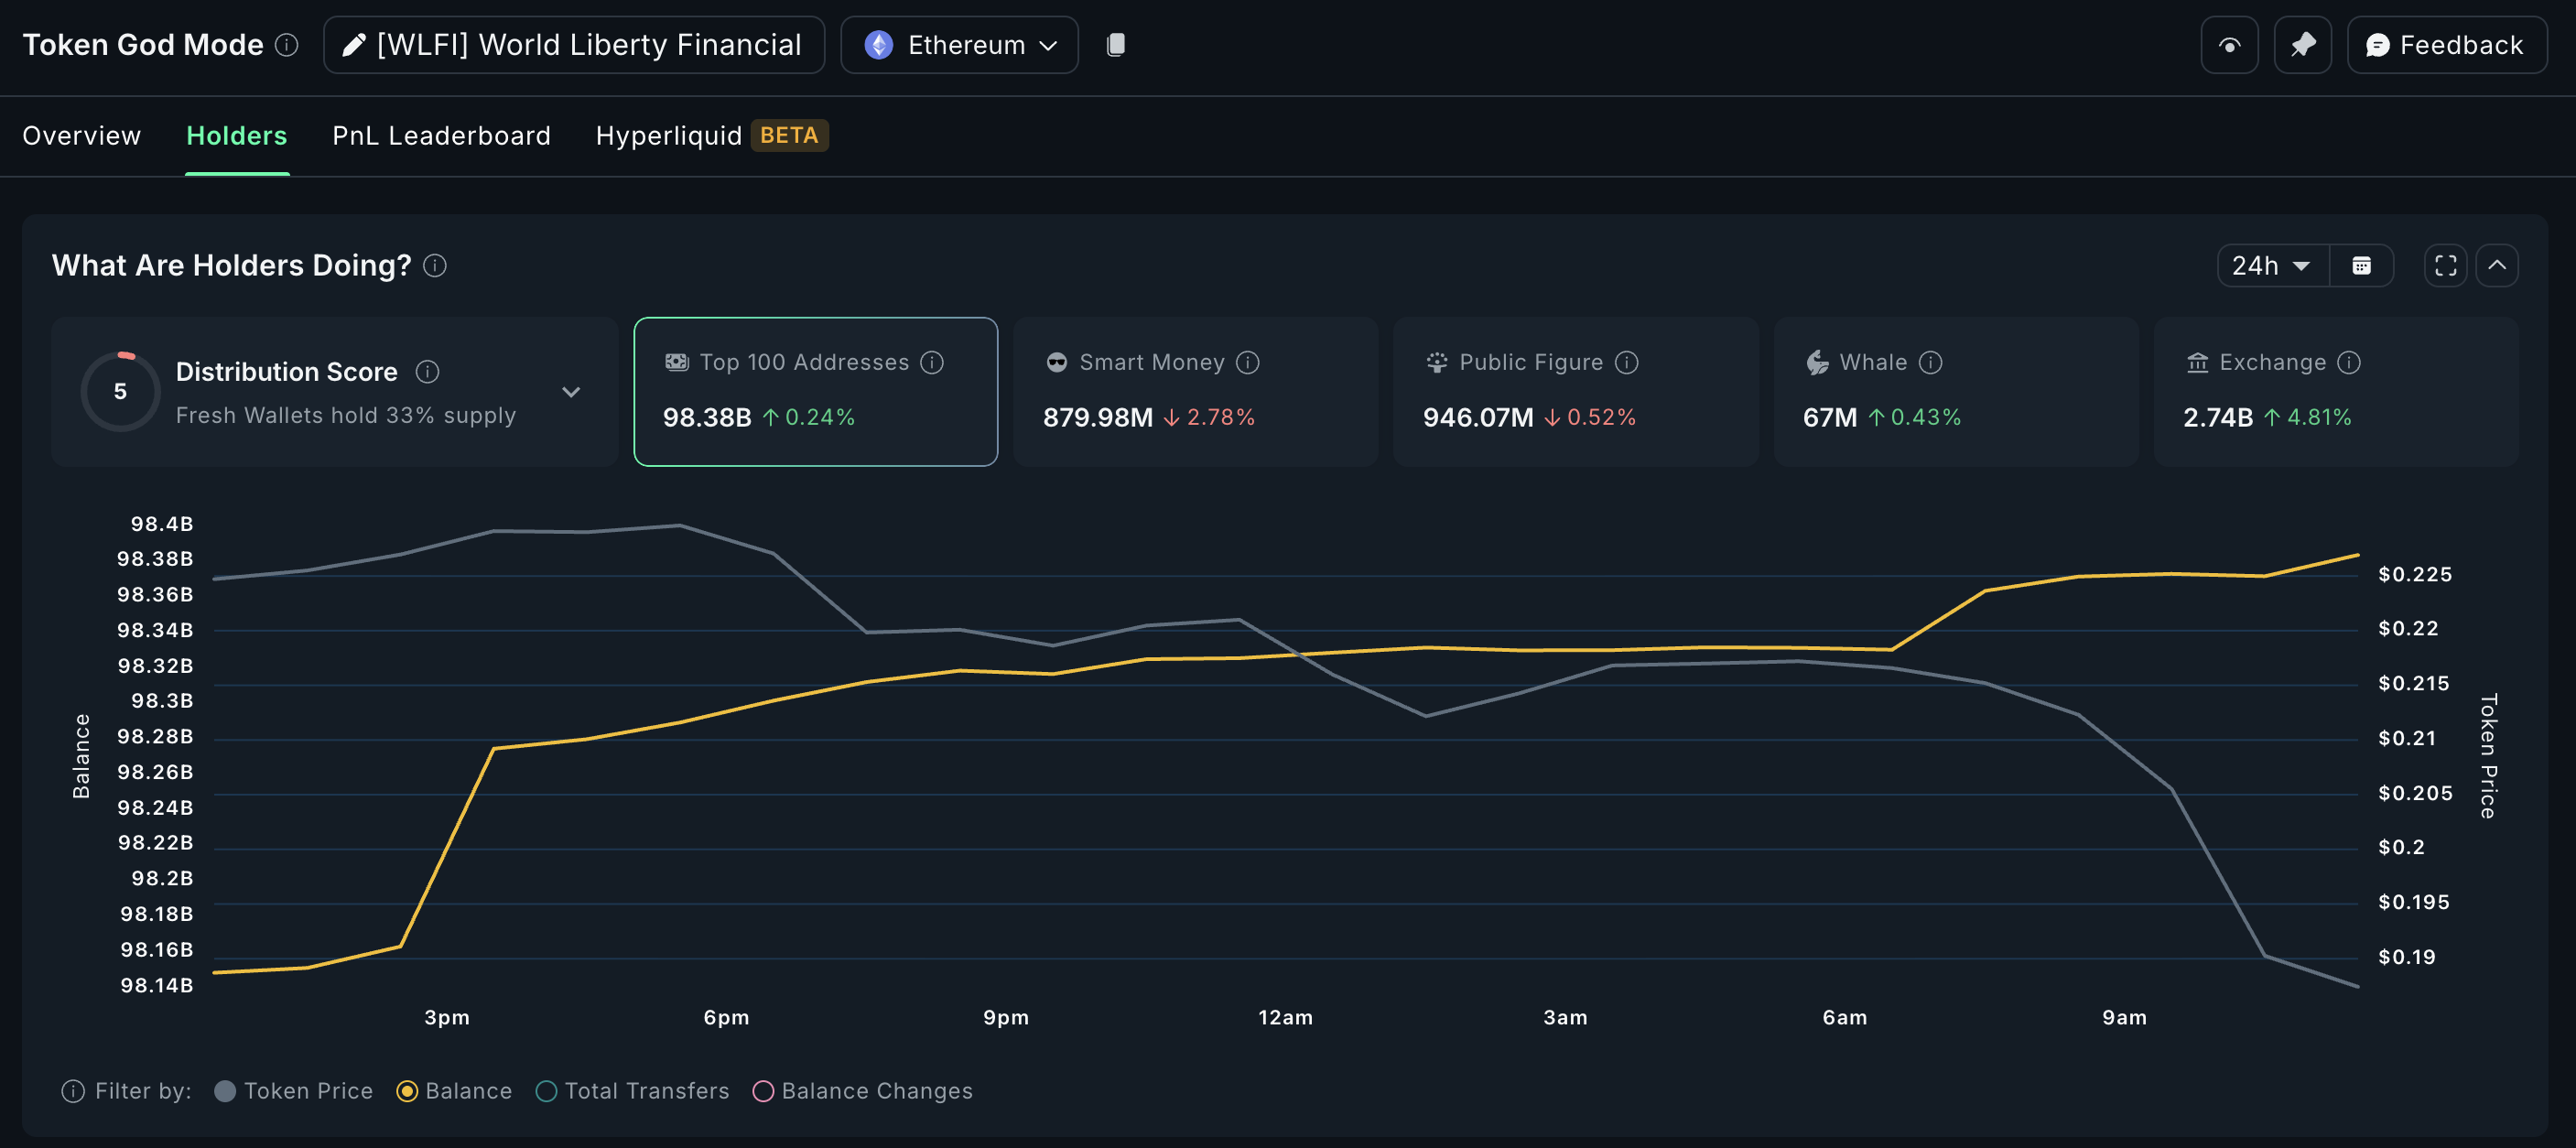
Task: Open the PnL Leaderboard tab
Action: click(441, 136)
